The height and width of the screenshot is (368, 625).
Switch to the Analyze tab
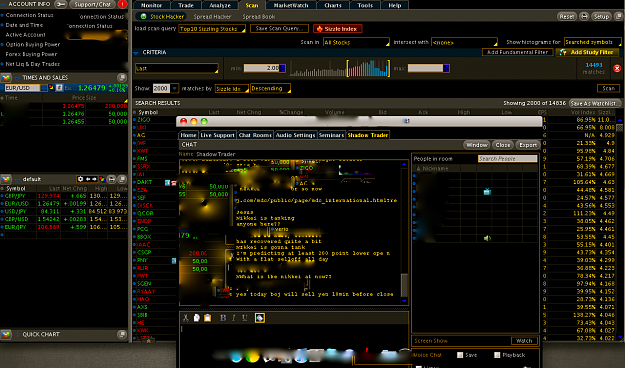tap(220, 5)
